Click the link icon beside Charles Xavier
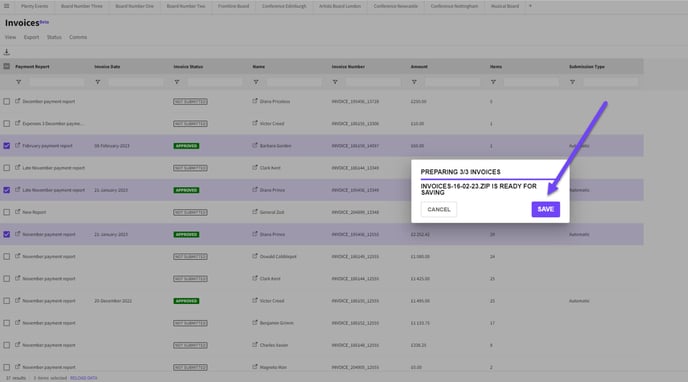 255,345
